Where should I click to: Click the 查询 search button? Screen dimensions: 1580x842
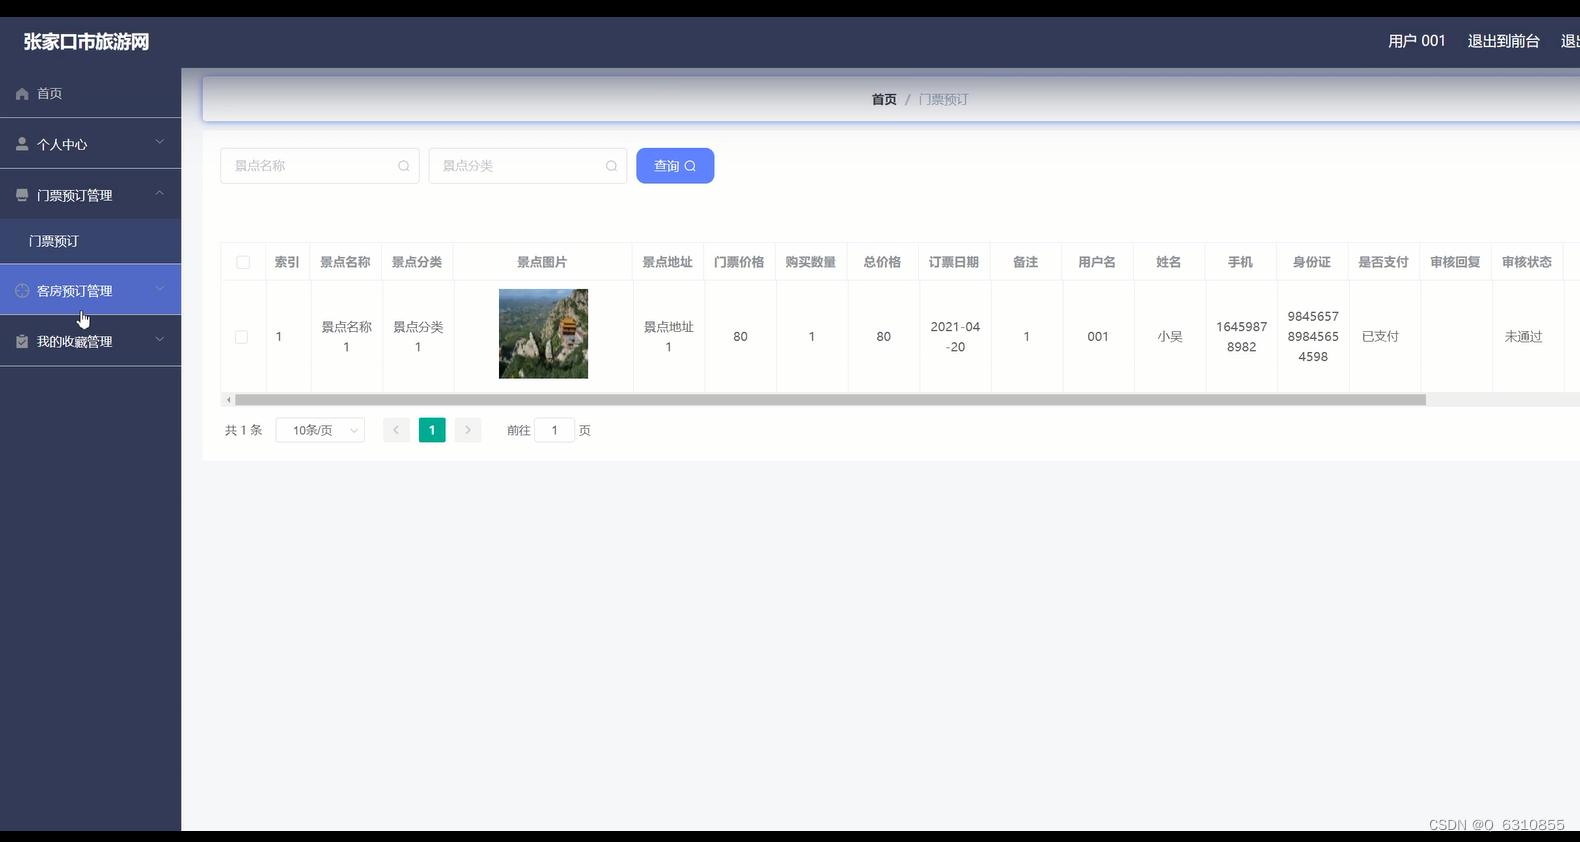(x=675, y=166)
